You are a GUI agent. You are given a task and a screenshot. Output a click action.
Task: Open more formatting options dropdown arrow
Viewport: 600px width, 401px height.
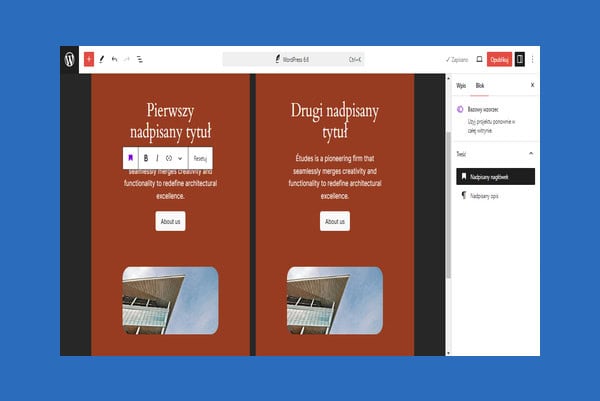tap(180, 158)
